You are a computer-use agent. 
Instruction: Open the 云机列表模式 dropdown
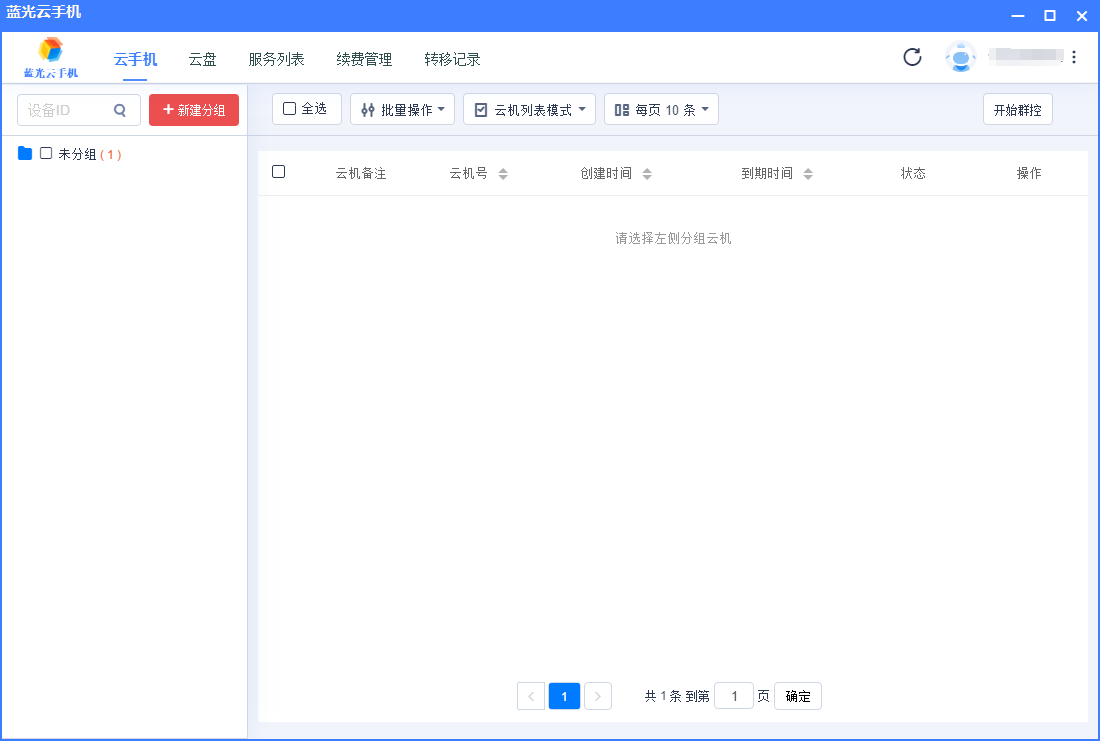coord(529,110)
